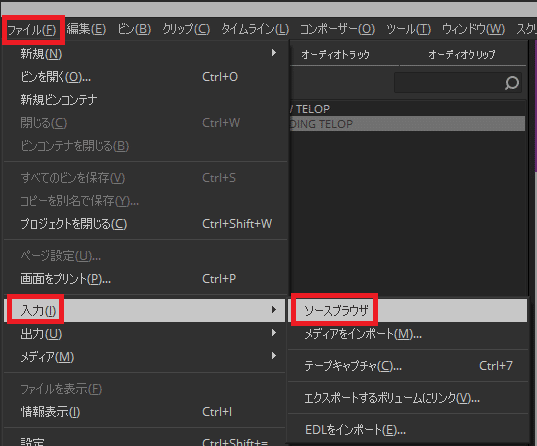Choose ビンを開く(O)... menu entry
Image resolution: width=537 pixels, height=446 pixels.
click(x=145, y=77)
